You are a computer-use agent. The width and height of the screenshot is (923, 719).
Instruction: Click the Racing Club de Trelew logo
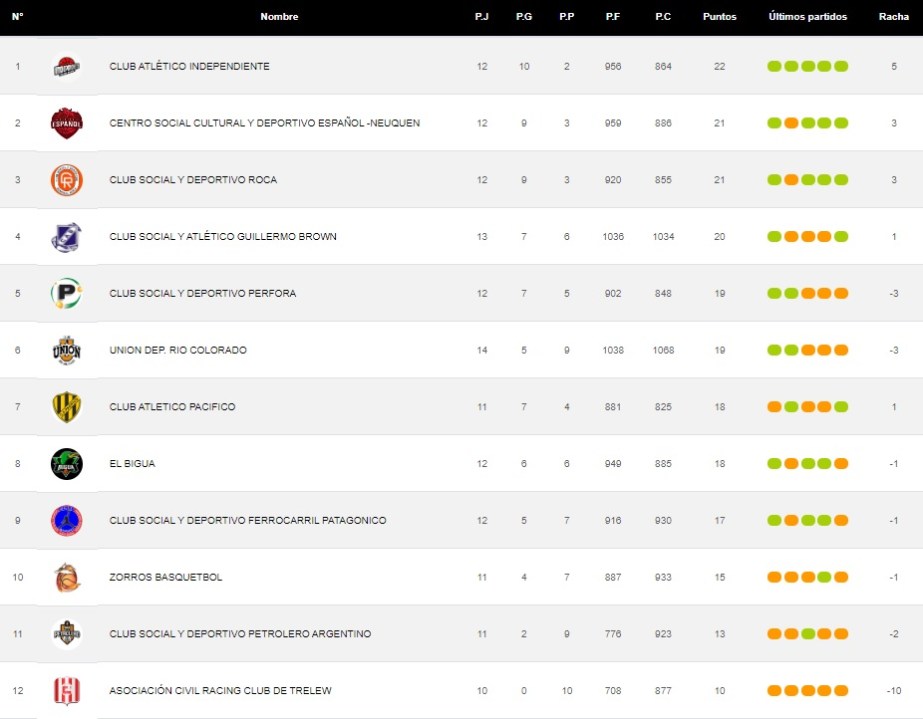pyautogui.click(x=66, y=691)
